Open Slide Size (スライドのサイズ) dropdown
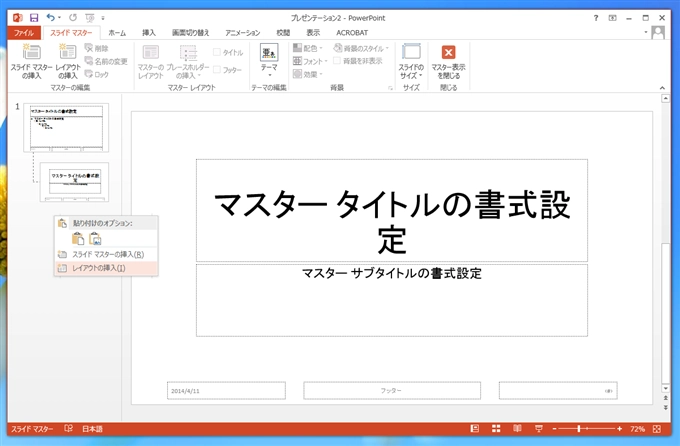The height and width of the screenshot is (446, 680). [411, 61]
